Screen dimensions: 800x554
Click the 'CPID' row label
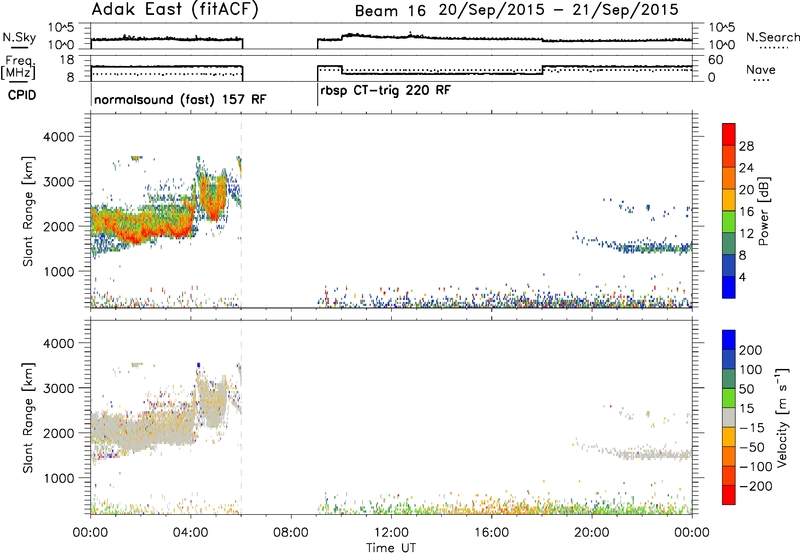click(x=22, y=95)
